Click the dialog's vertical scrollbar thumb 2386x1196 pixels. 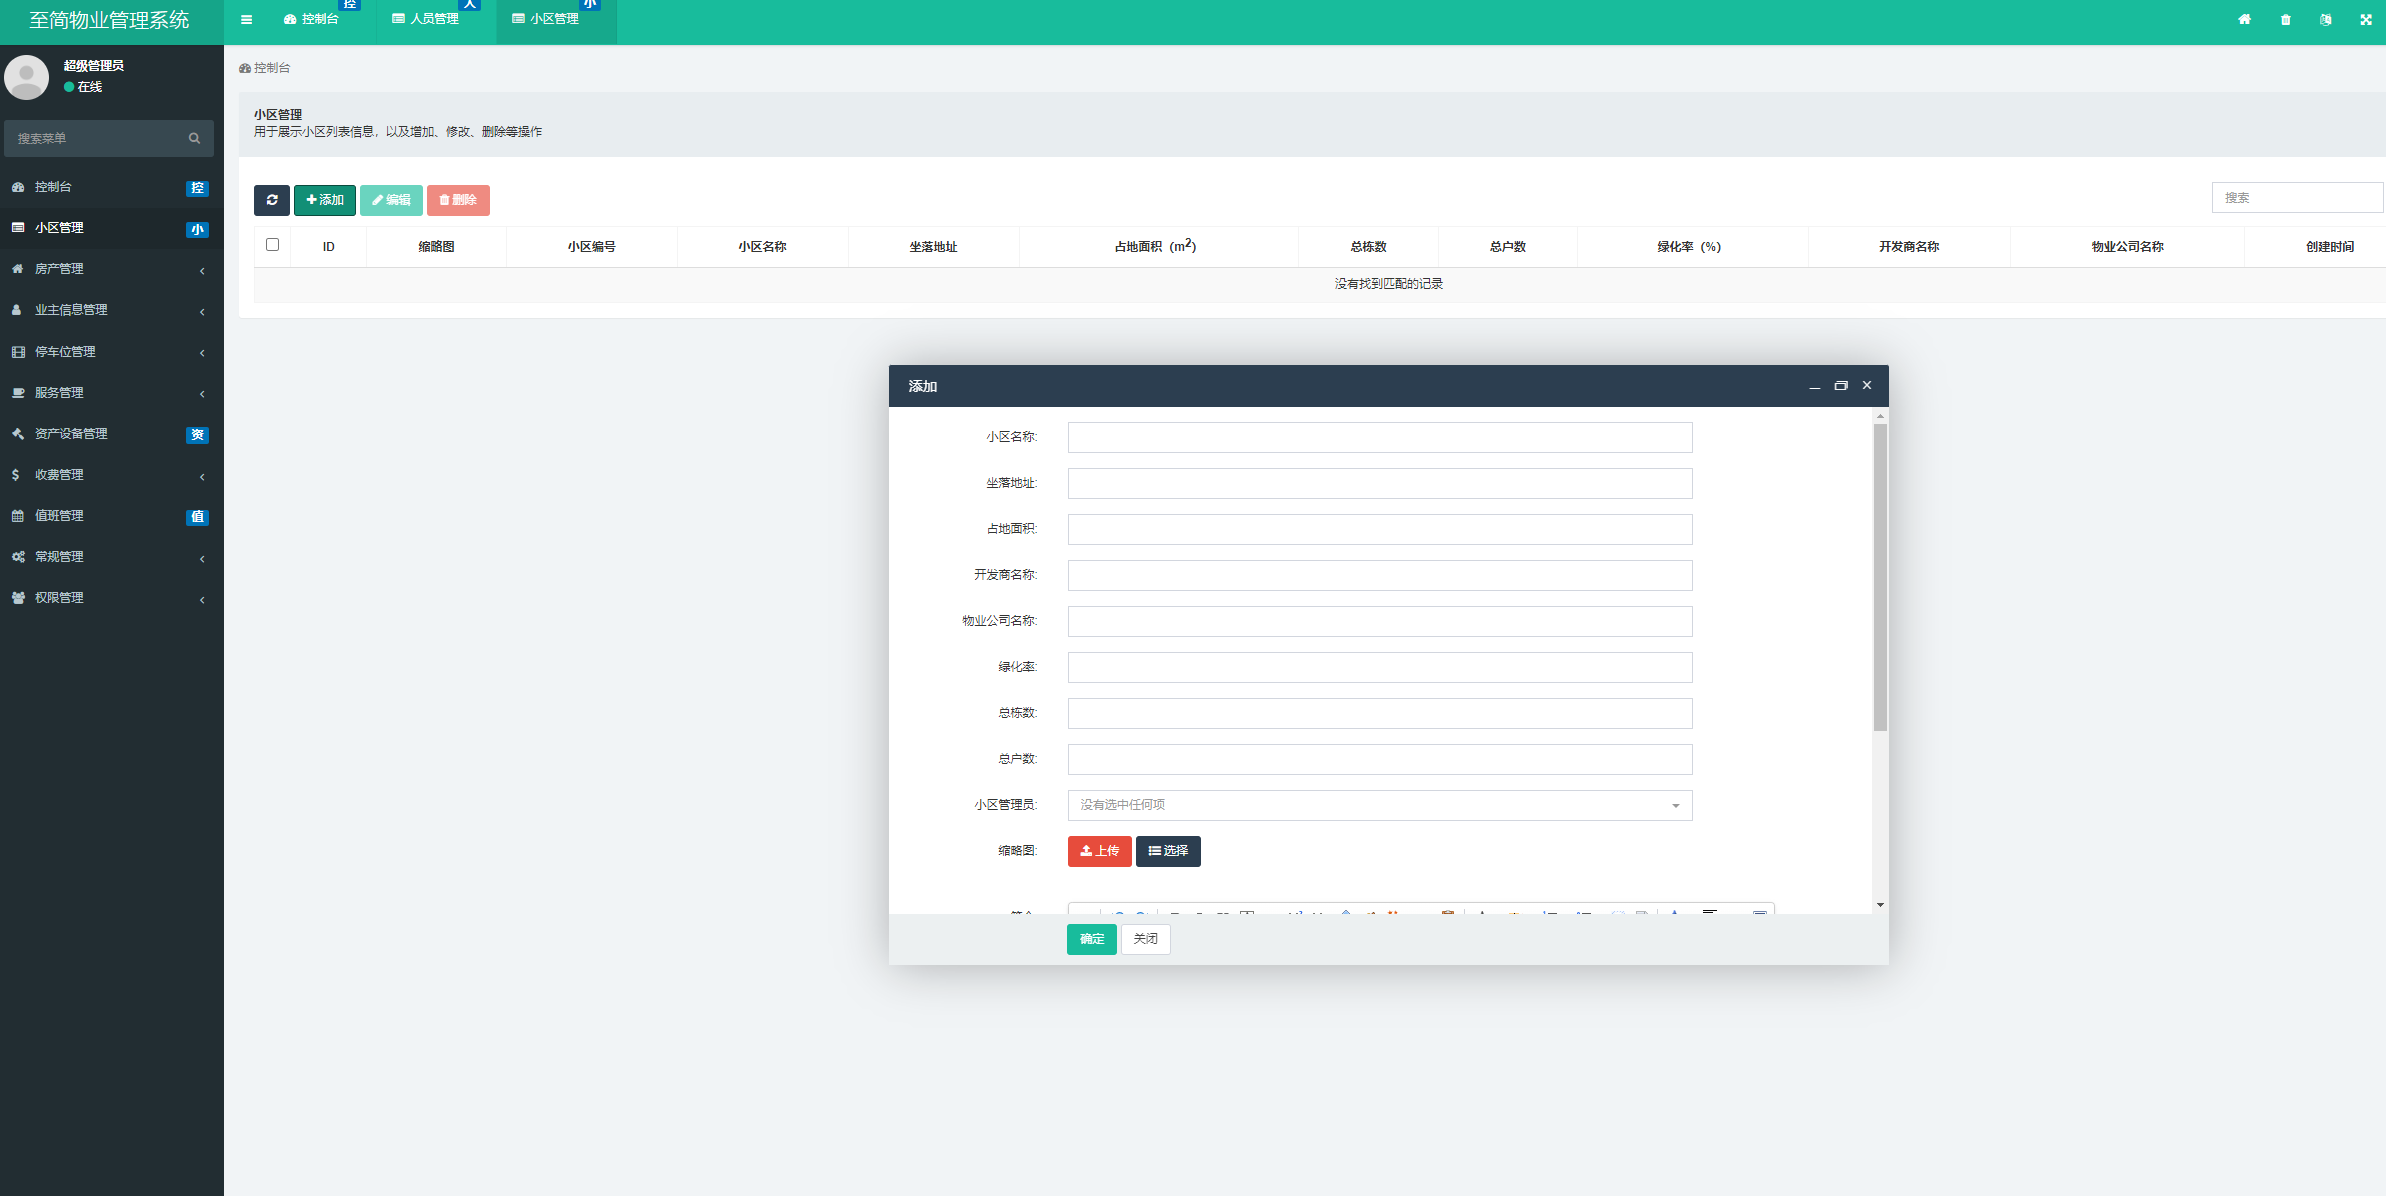point(1880,577)
